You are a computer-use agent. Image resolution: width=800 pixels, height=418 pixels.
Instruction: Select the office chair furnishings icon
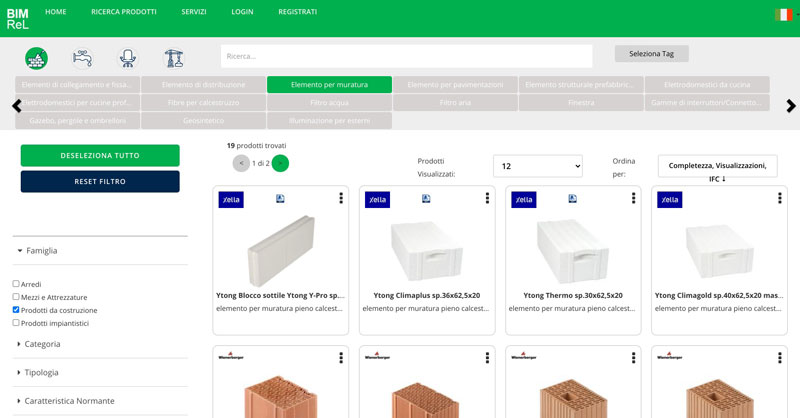click(x=127, y=58)
